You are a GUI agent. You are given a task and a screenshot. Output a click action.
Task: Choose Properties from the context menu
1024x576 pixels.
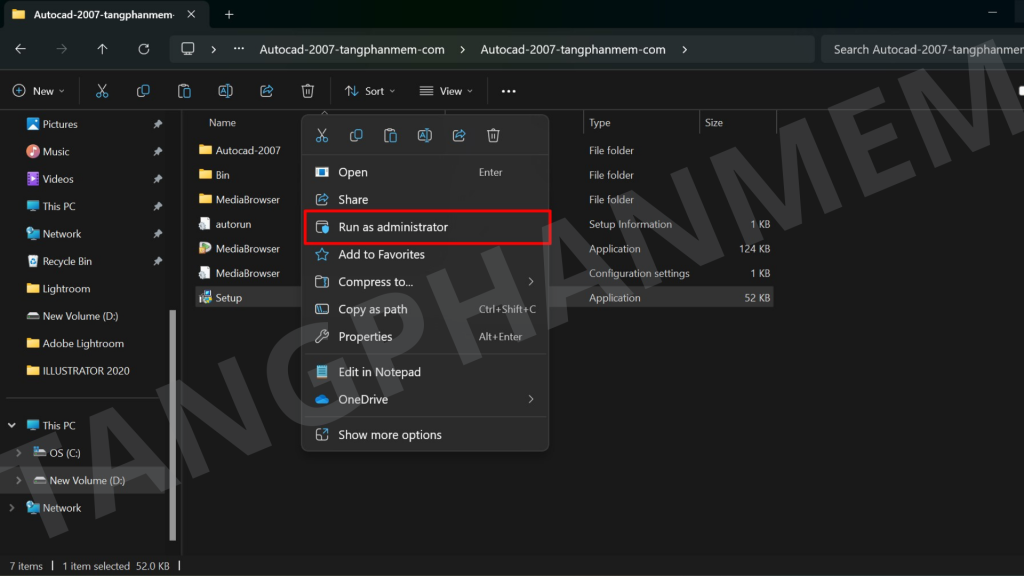[365, 337]
